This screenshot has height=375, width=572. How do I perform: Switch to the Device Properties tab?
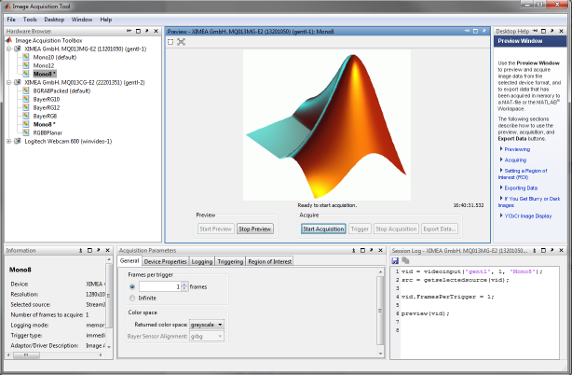coord(165,261)
